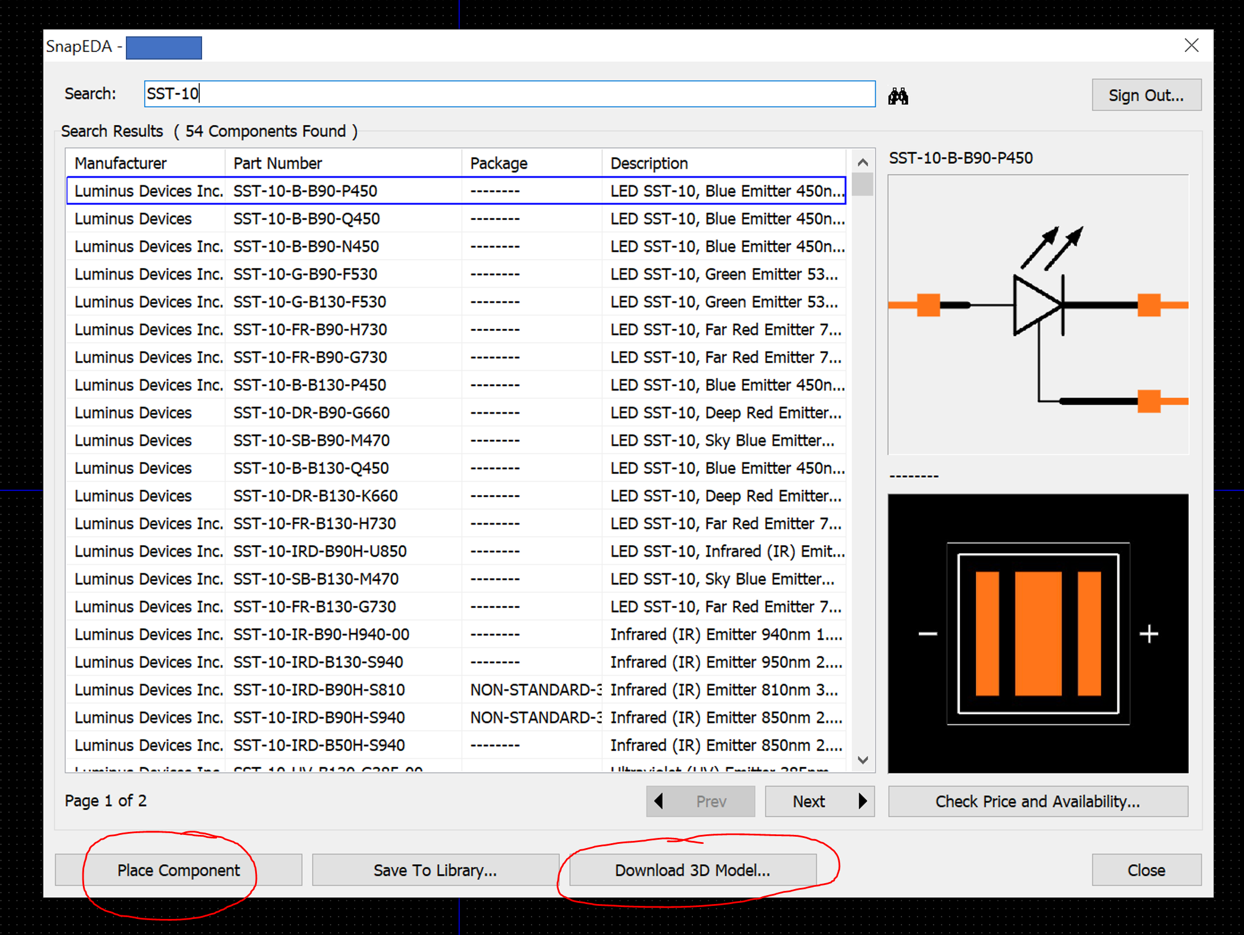Close the SnapEDA dialog with X

tap(1191, 46)
